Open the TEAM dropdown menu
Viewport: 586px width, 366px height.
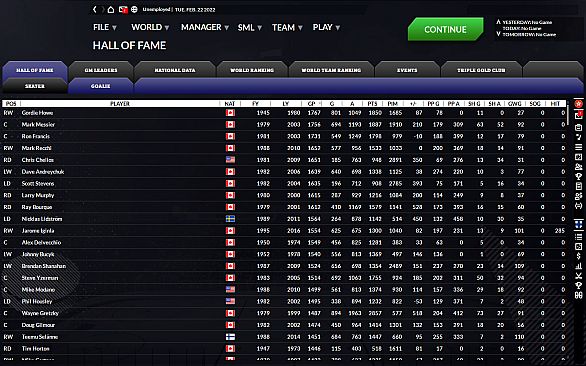[287, 27]
